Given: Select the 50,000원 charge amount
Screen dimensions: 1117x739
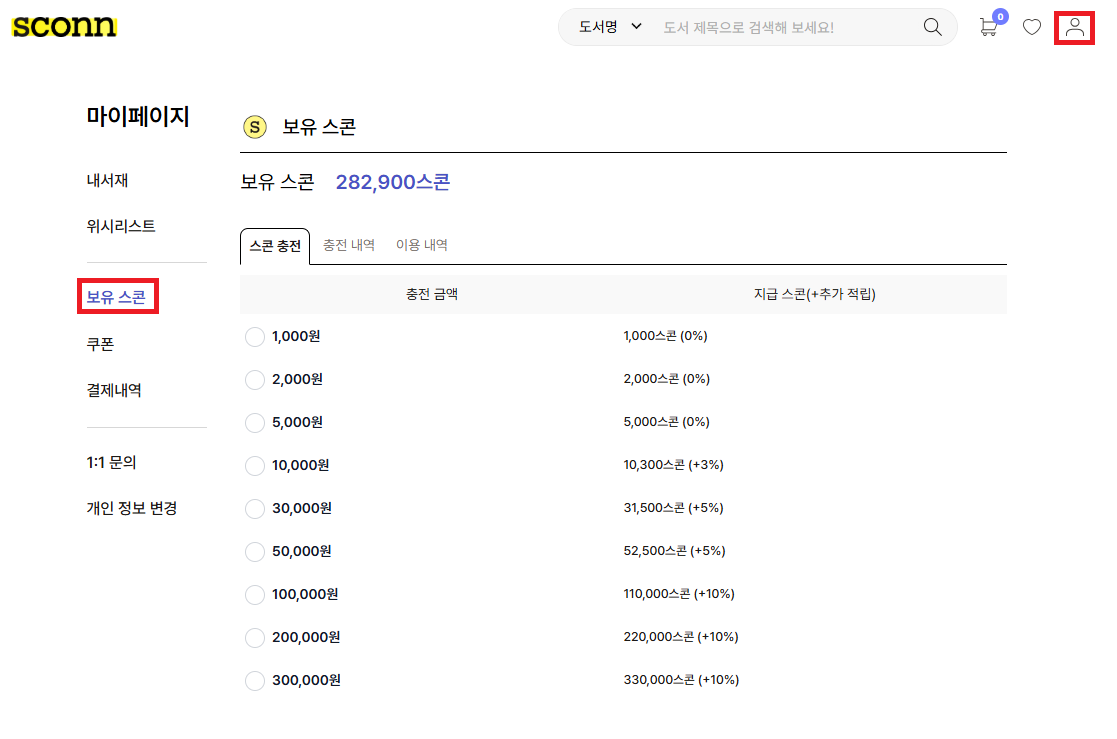Looking at the screenshot, I should (255, 552).
